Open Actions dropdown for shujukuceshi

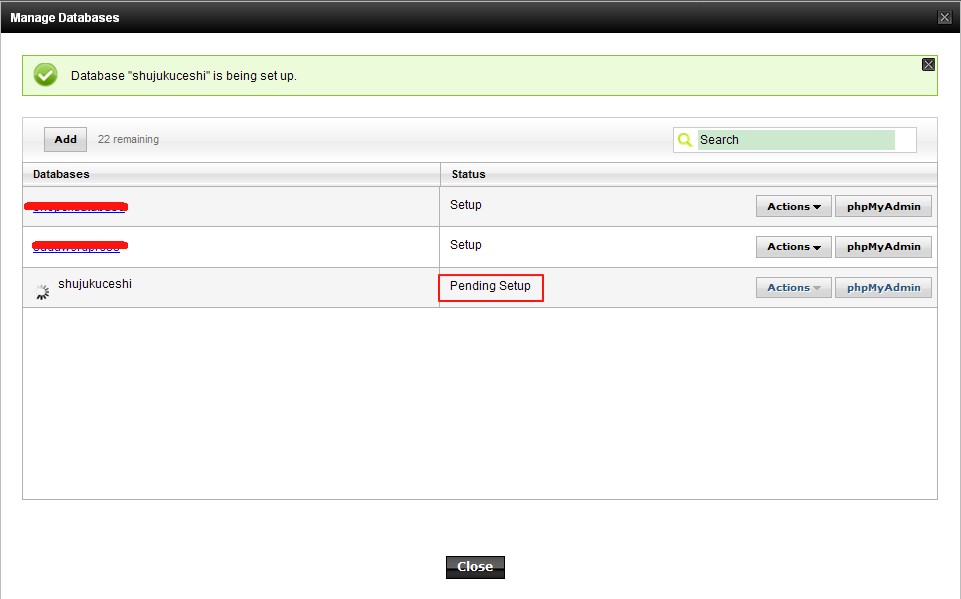click(794, 288)
